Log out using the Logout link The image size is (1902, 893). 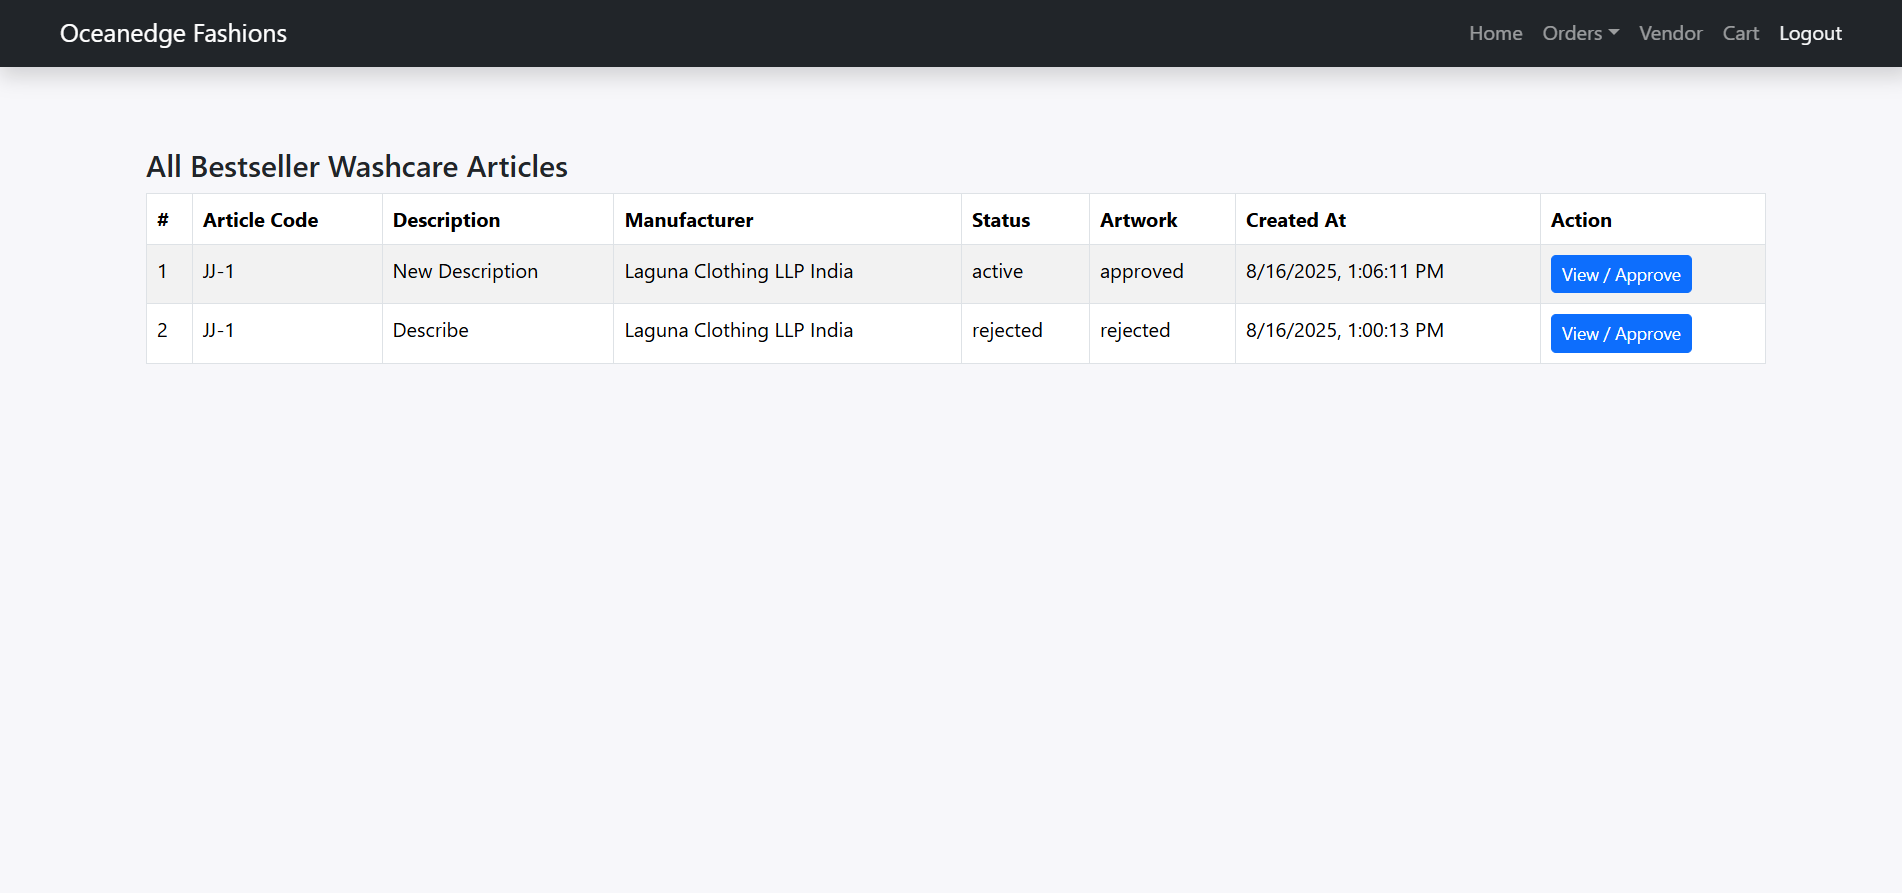click(x=1810, y=33)
